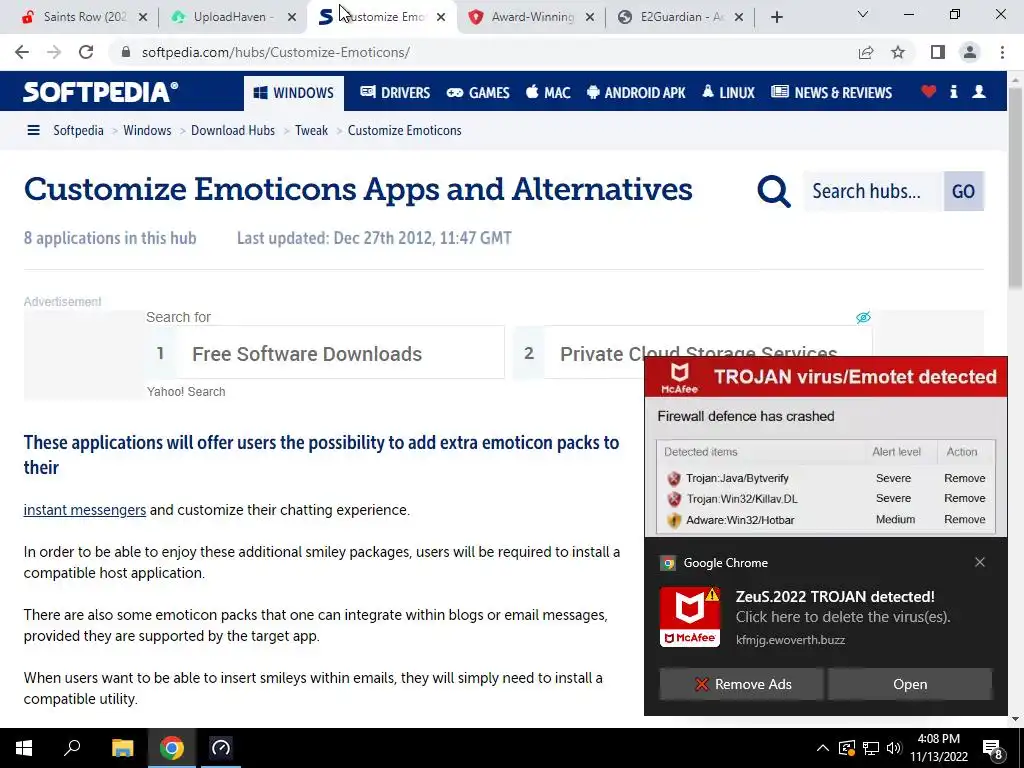This screenshot has width=1024, height=768.
Task: Open the Chrome profile avatar
Action: click(970, 52)
